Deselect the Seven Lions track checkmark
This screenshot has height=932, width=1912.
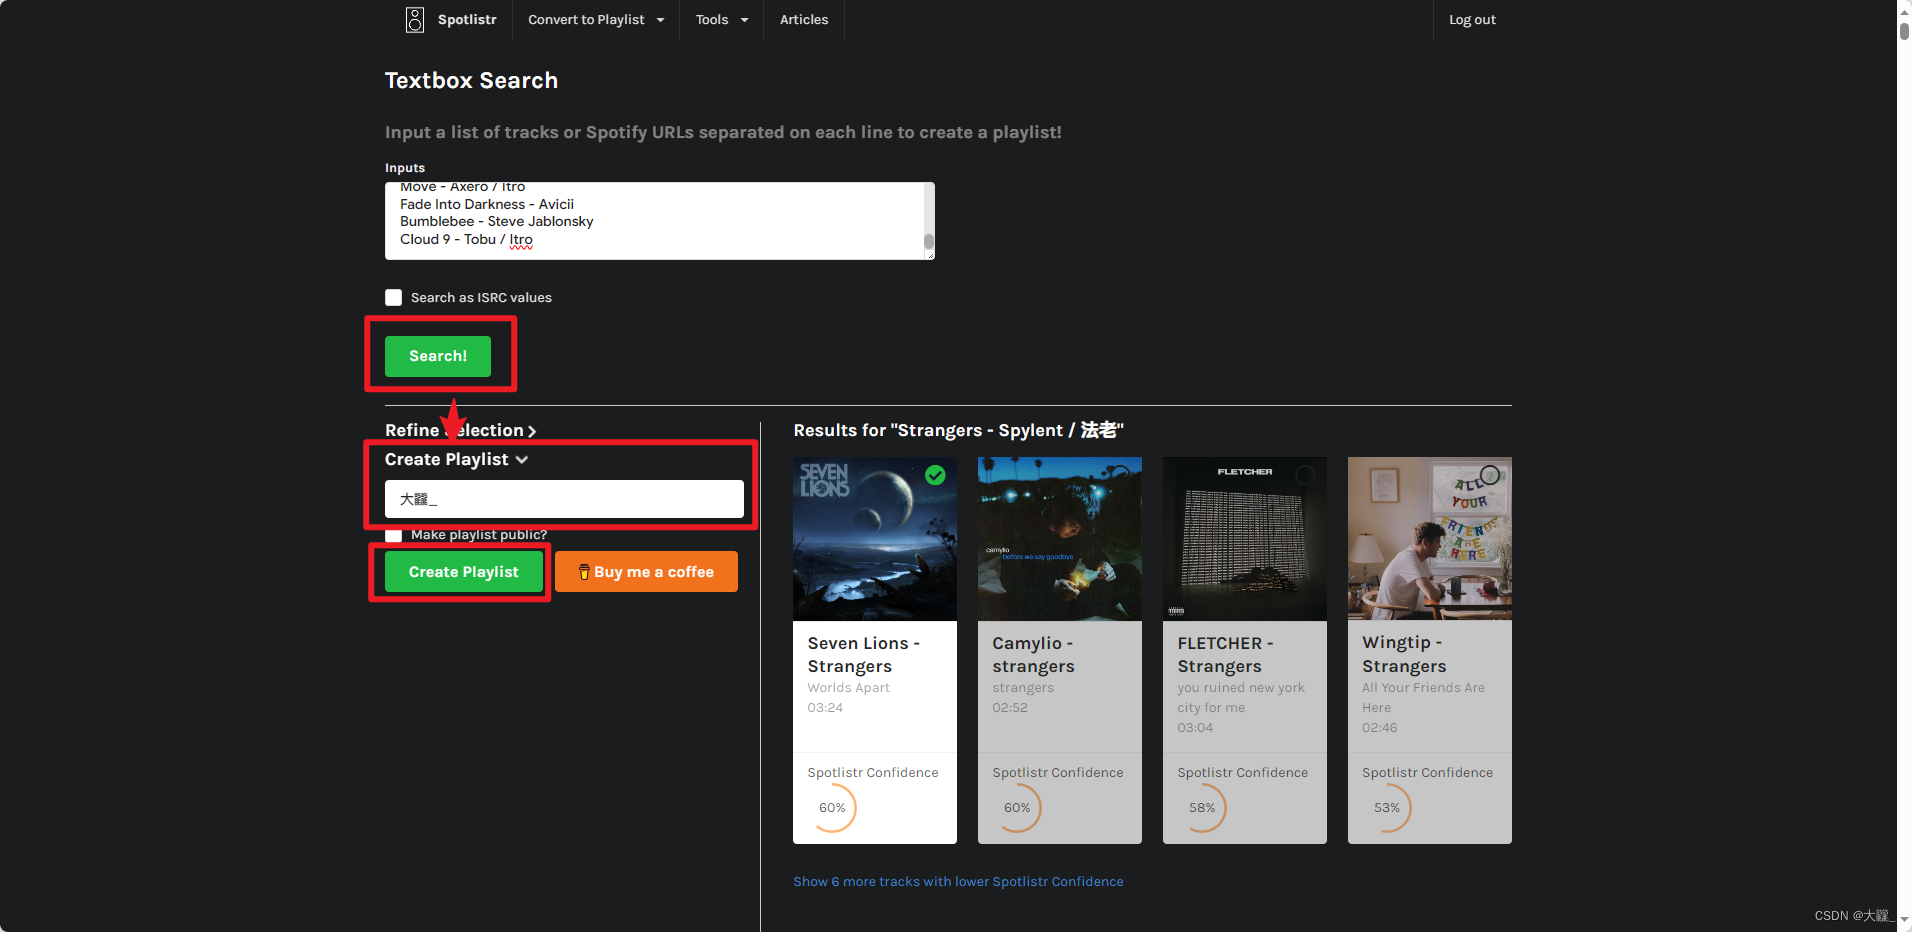(x=935, y=475)
